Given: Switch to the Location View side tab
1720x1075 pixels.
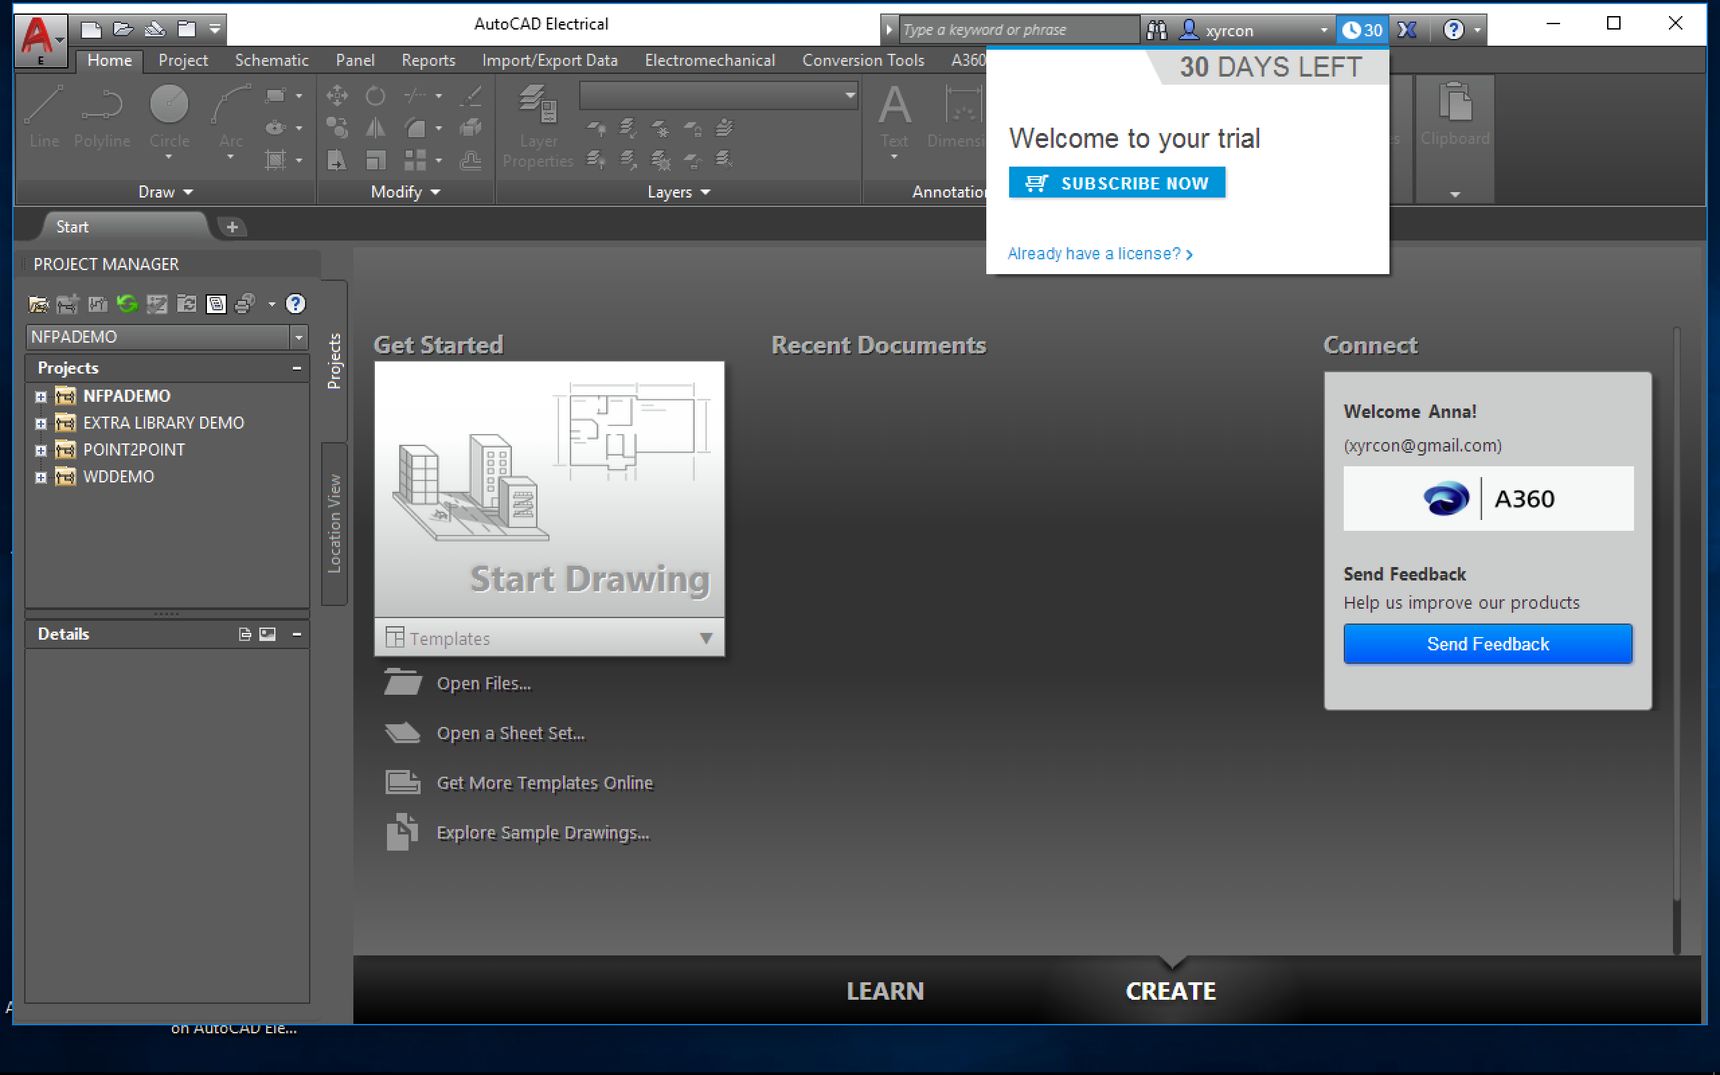Looking at the screenshot, I should pyautogui.click(x=335, y=523).
